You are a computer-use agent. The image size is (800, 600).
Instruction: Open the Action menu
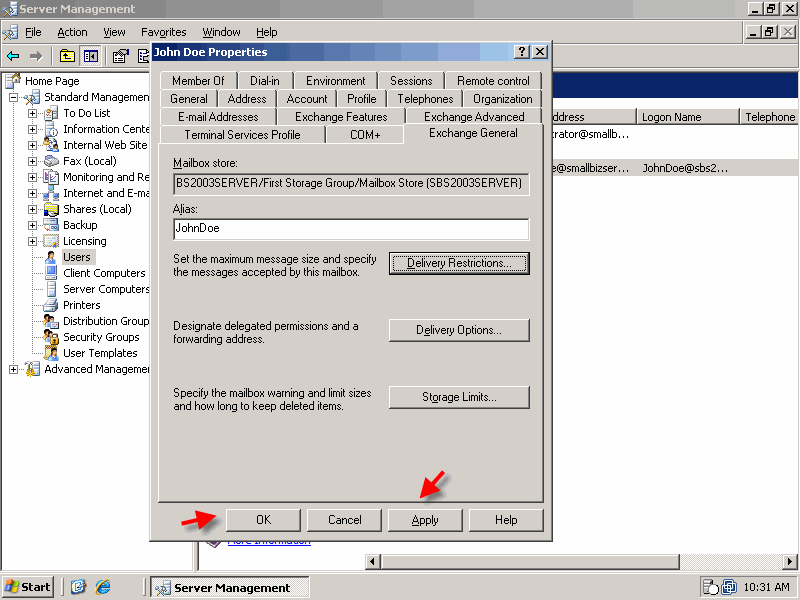point(72,32)
